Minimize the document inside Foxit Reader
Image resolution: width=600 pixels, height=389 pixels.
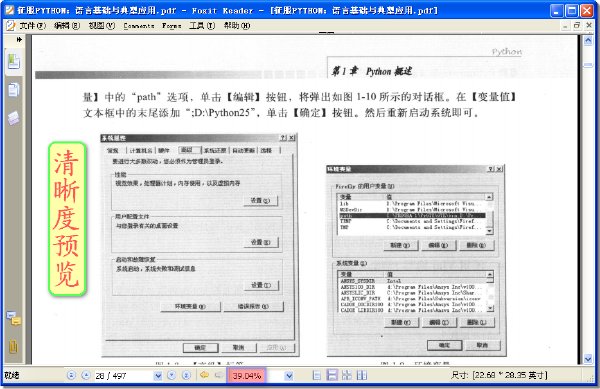tap(565, 26)
